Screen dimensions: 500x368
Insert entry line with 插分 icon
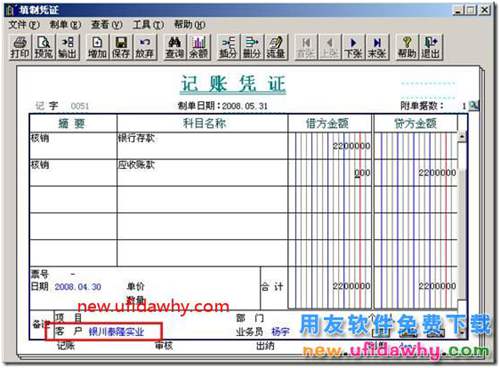[x=228, y=47]
